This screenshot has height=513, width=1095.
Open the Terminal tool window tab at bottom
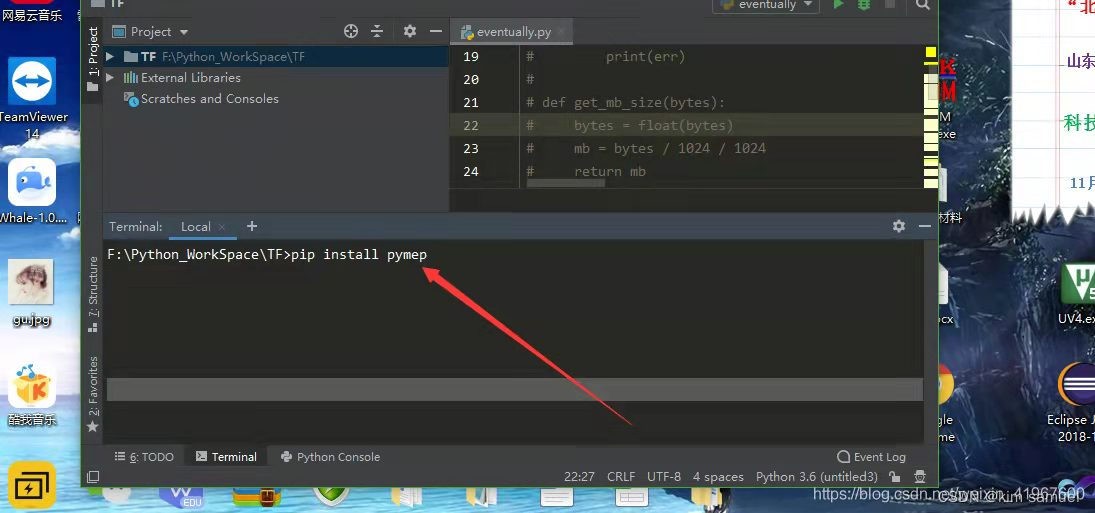226,456
